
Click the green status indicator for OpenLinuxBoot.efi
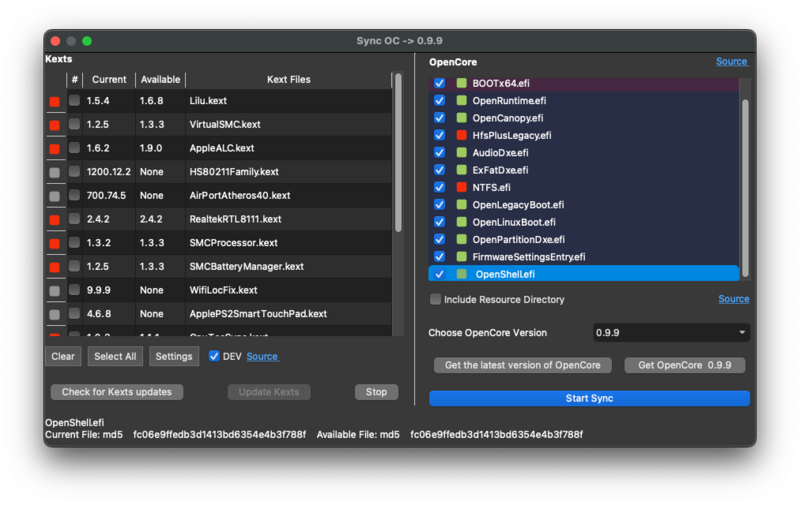[462, 222]
